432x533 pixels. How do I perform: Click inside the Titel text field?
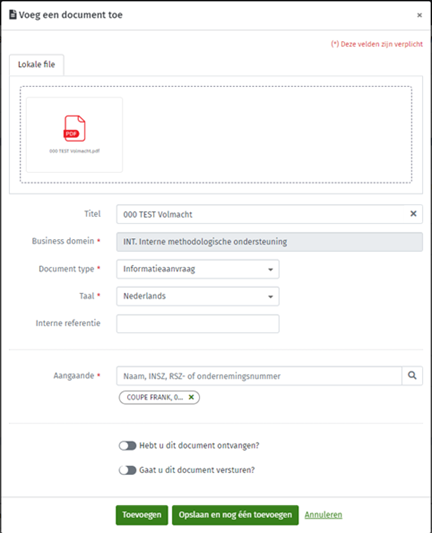click(x=262, y=214)
